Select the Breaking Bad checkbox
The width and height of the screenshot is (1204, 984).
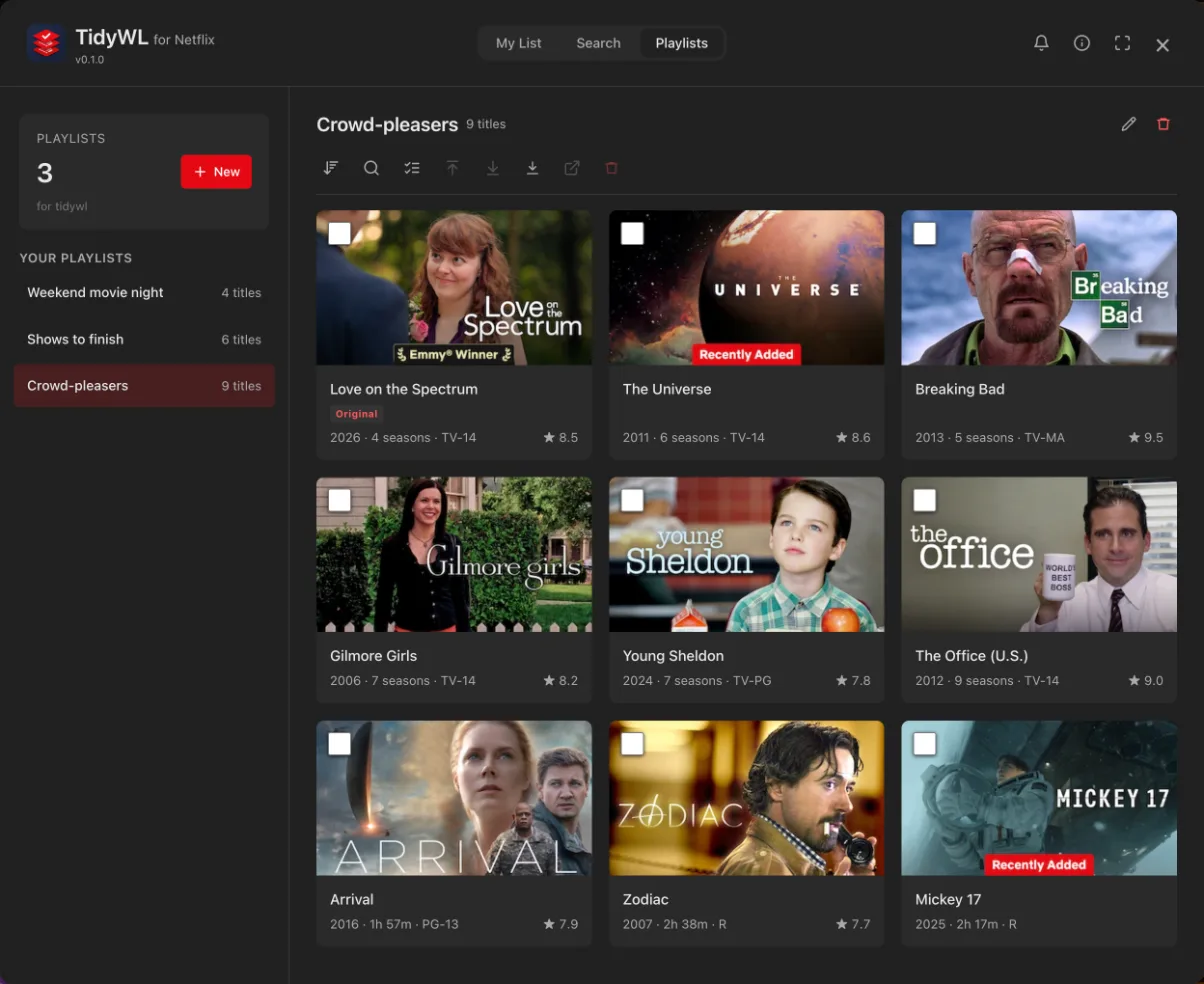(x=925, y=233)
